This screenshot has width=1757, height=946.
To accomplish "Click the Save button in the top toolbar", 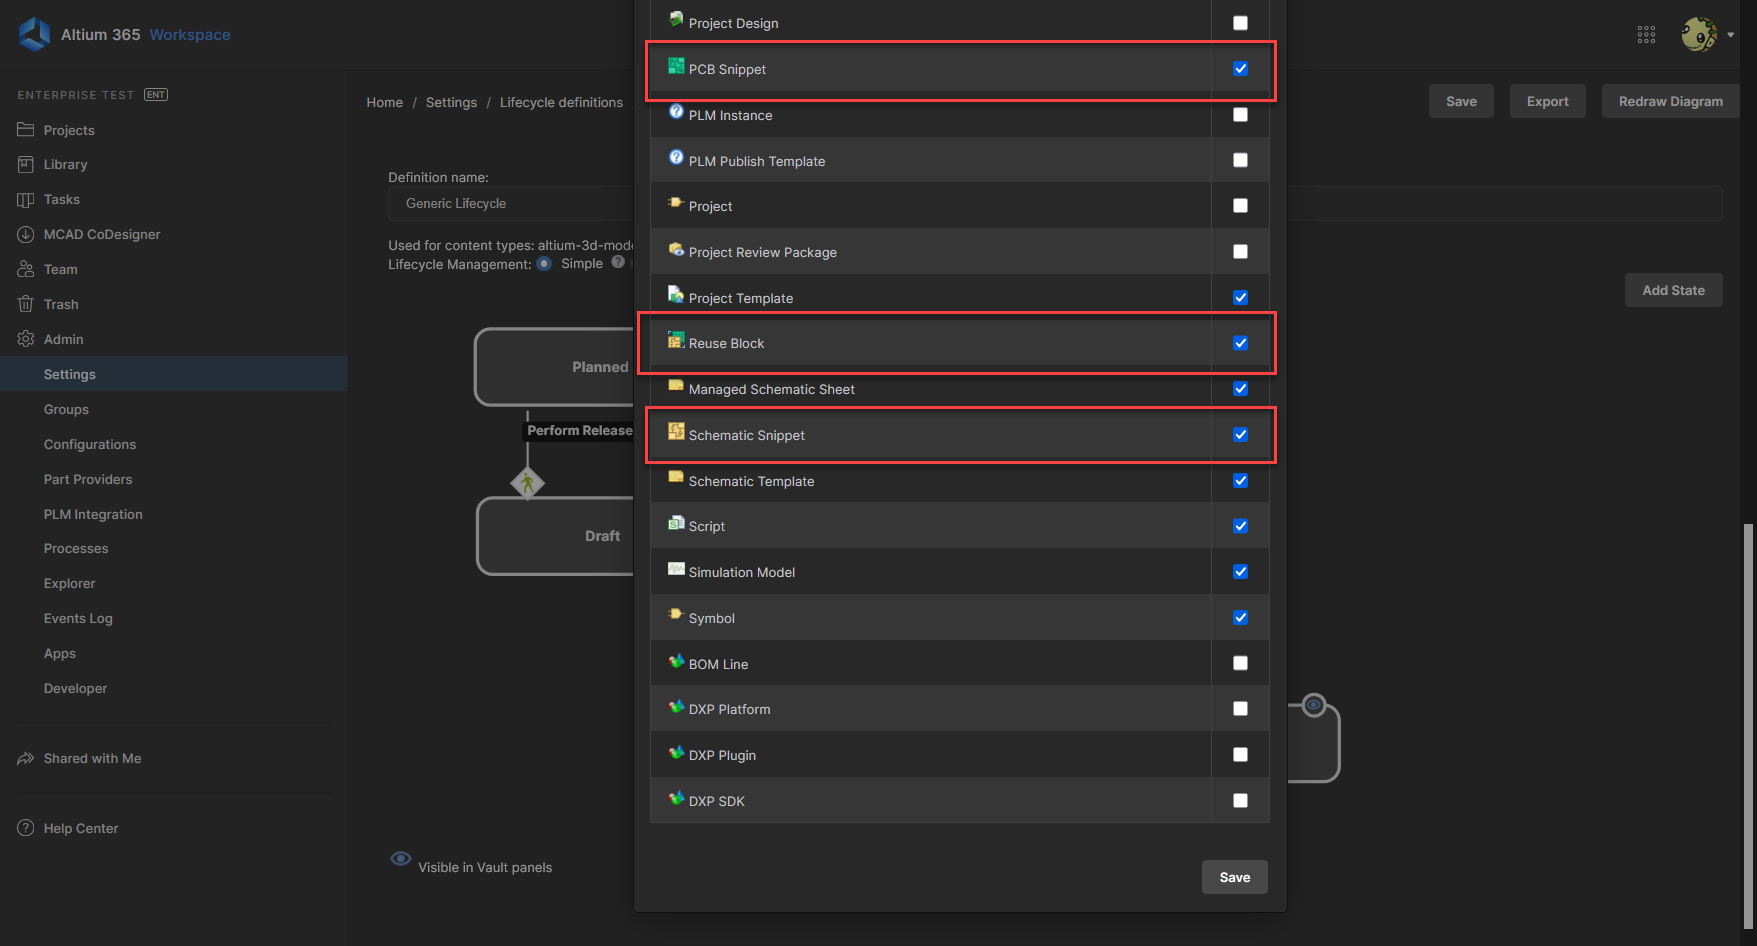I will tap(1461, 101).
